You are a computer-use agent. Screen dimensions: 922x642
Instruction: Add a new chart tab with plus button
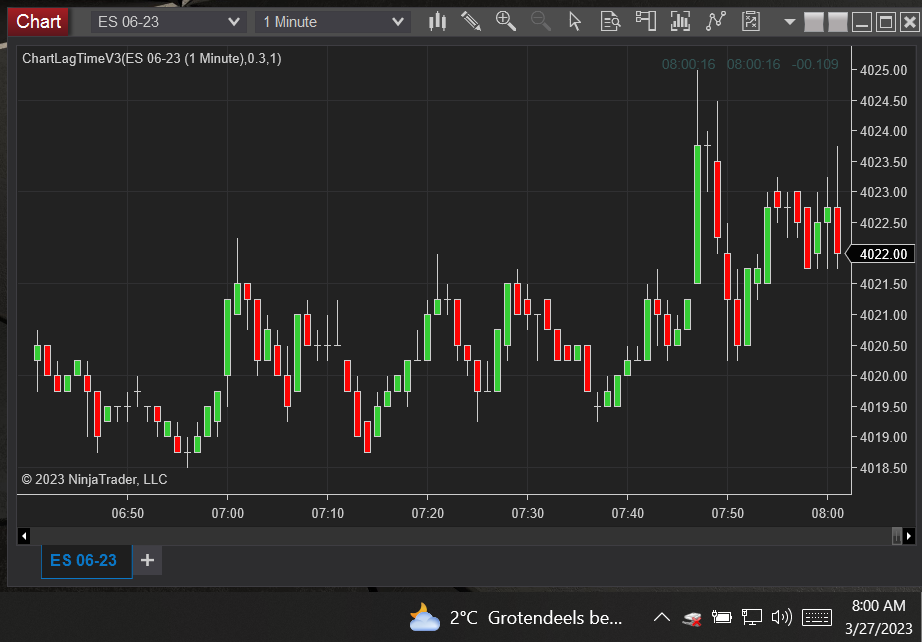click(x=146, y=561)
